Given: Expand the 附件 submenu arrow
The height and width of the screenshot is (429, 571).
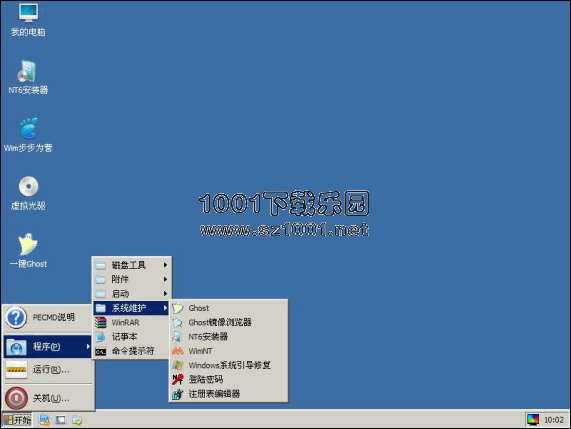Looking at the screenshot, I should (165, 279).
